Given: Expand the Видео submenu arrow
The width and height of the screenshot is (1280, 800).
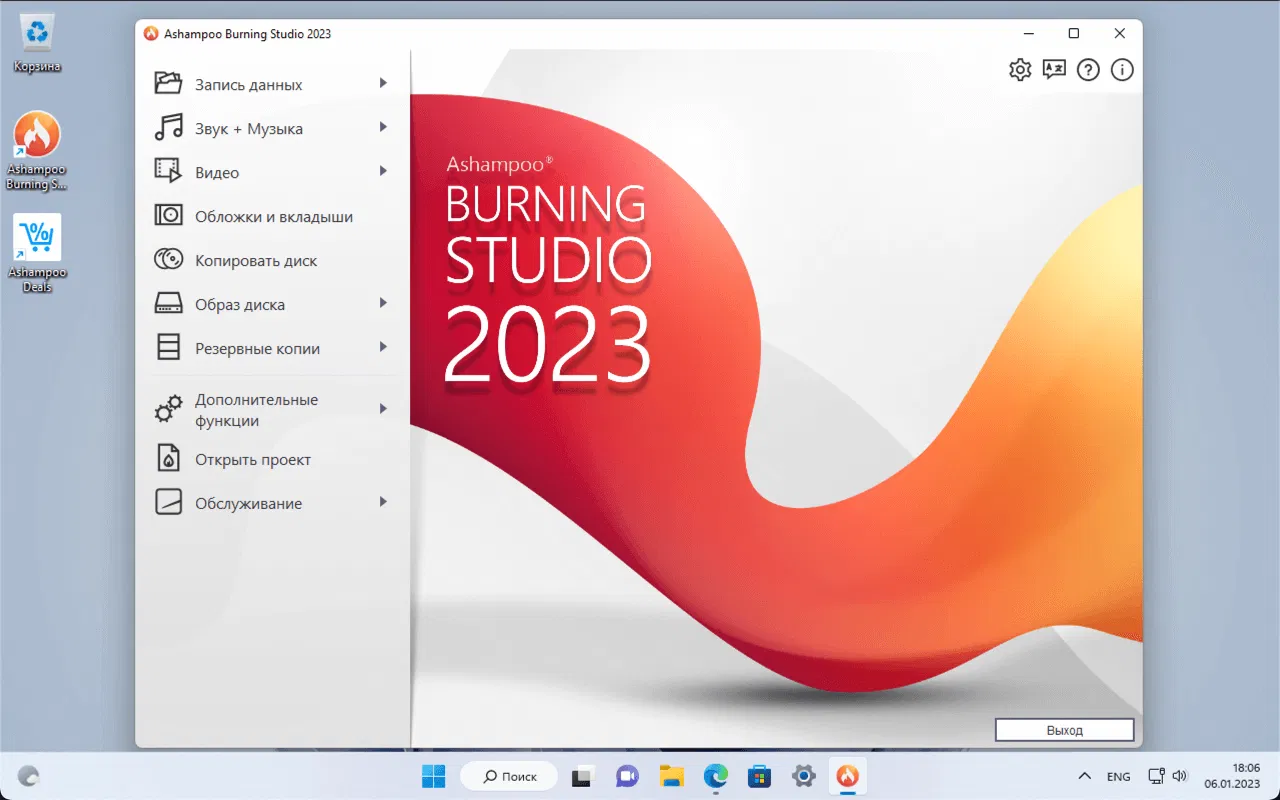Looking at the screenshot, I should tap(383, 171).
